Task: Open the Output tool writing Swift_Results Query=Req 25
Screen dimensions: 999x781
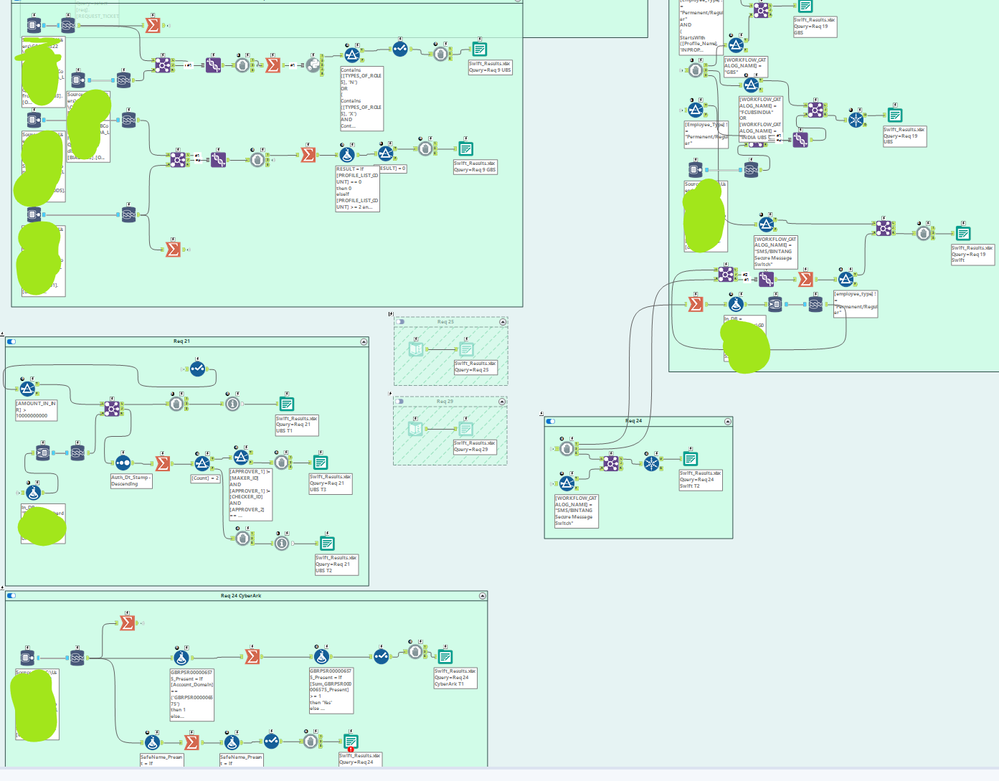Action: point(466,349)
